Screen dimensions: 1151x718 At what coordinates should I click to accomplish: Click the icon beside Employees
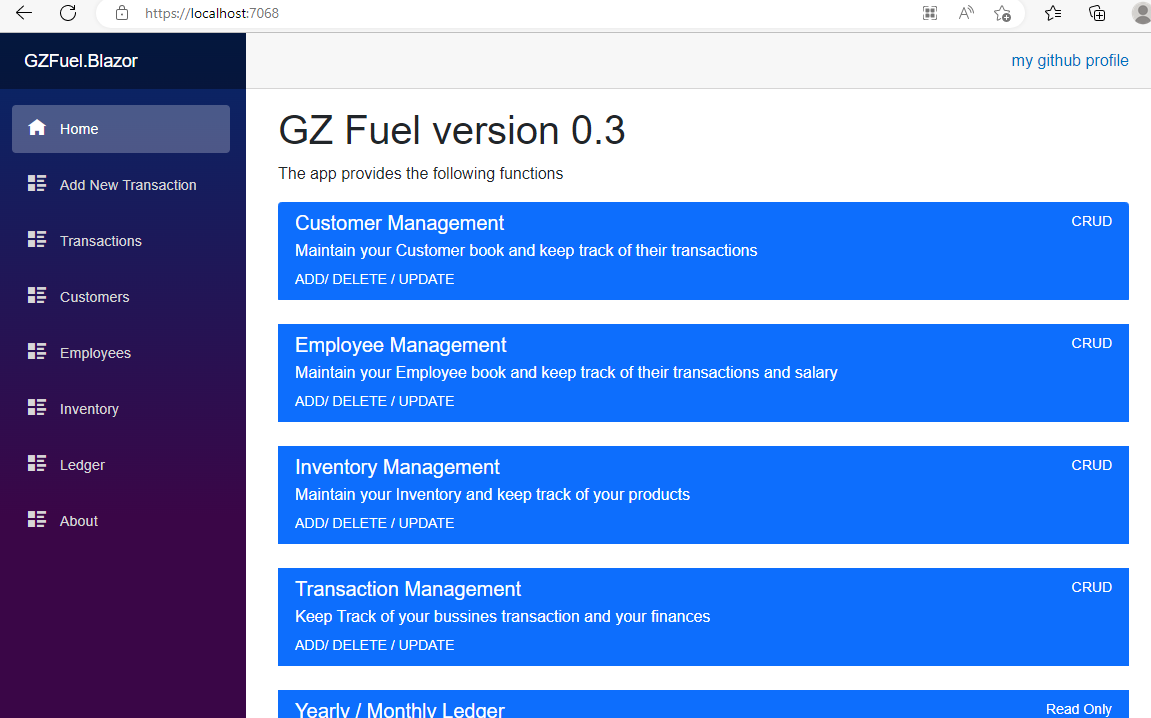click(37, 351)
